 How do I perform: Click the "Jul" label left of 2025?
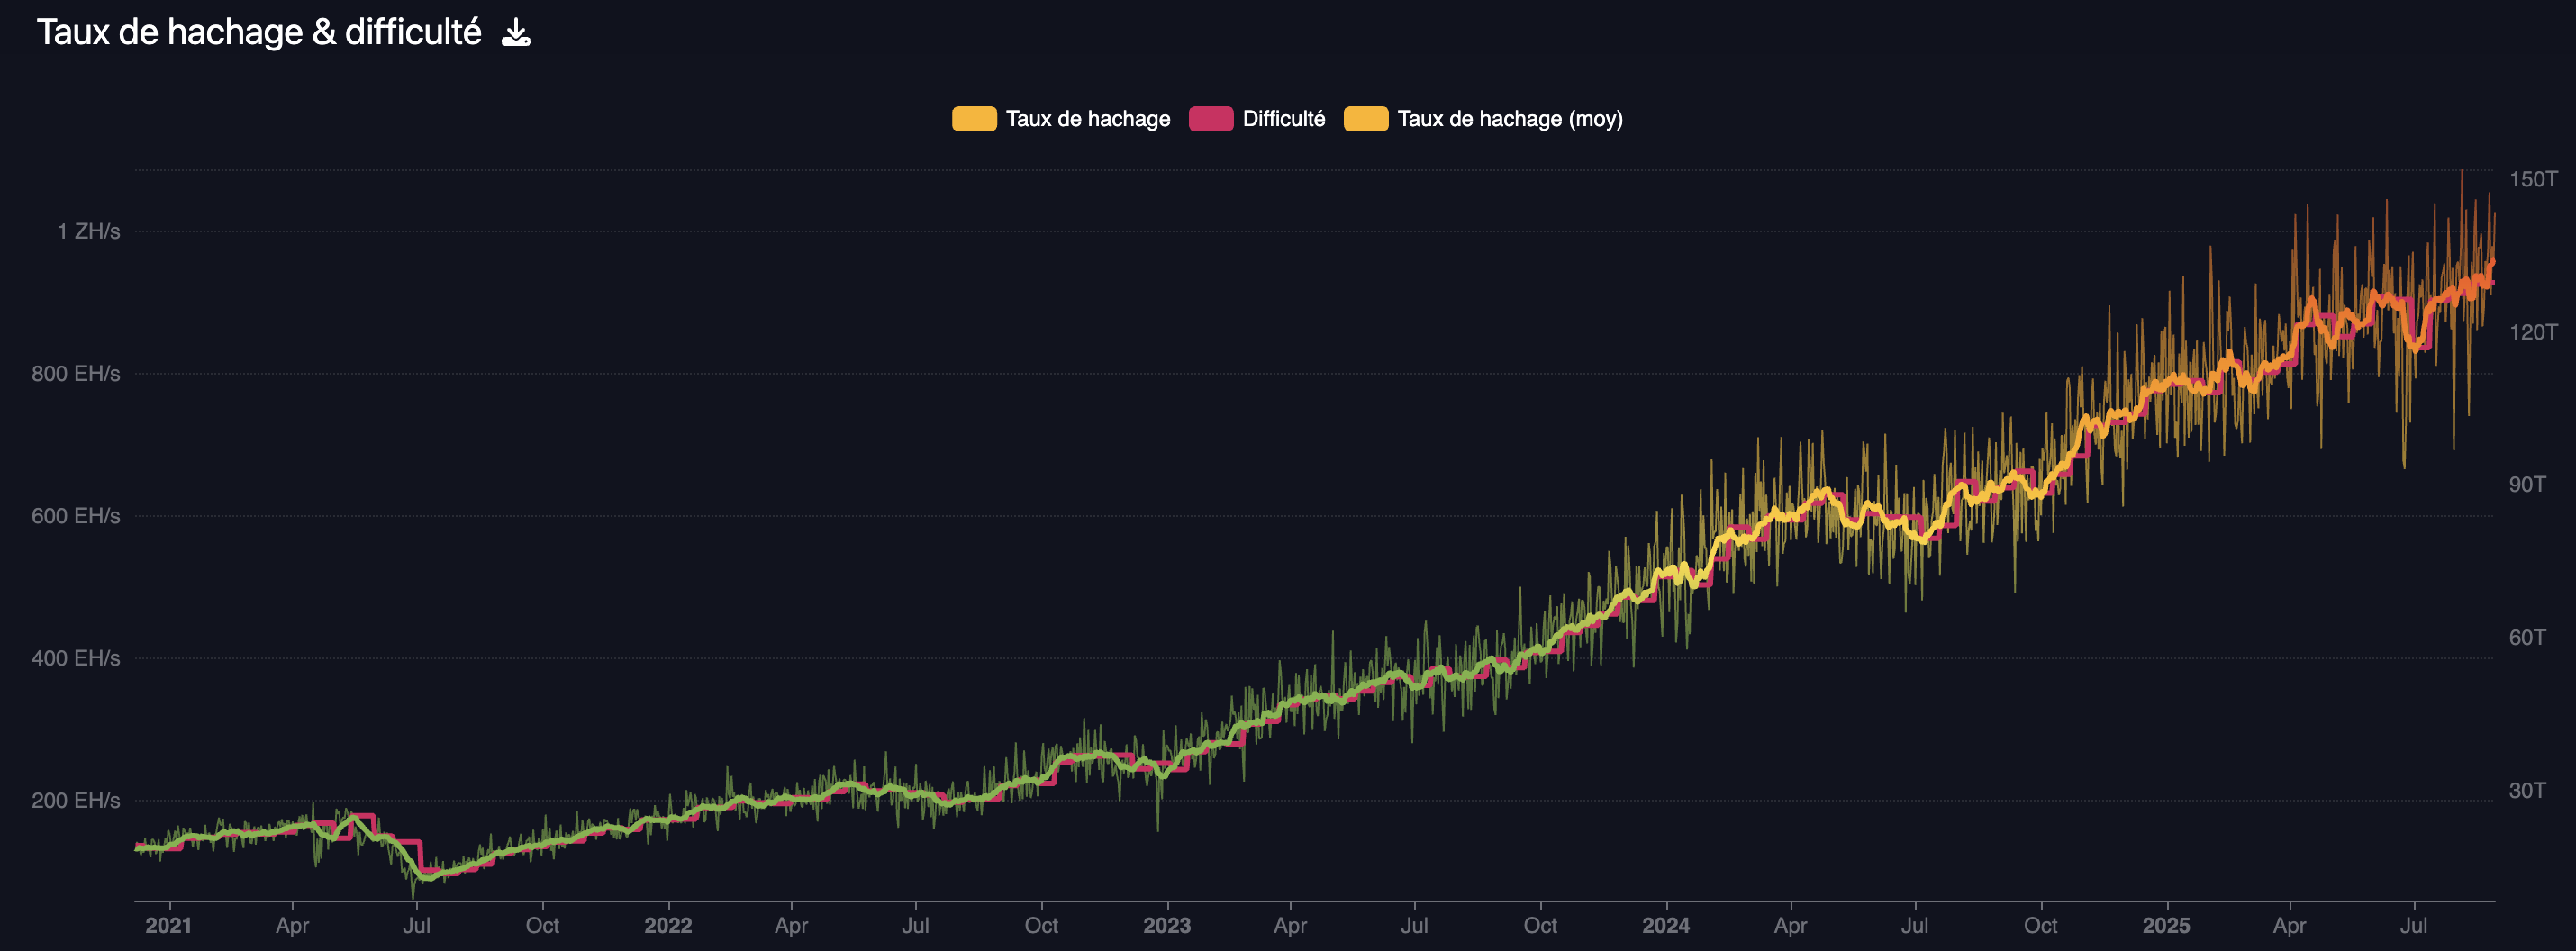1914,926
